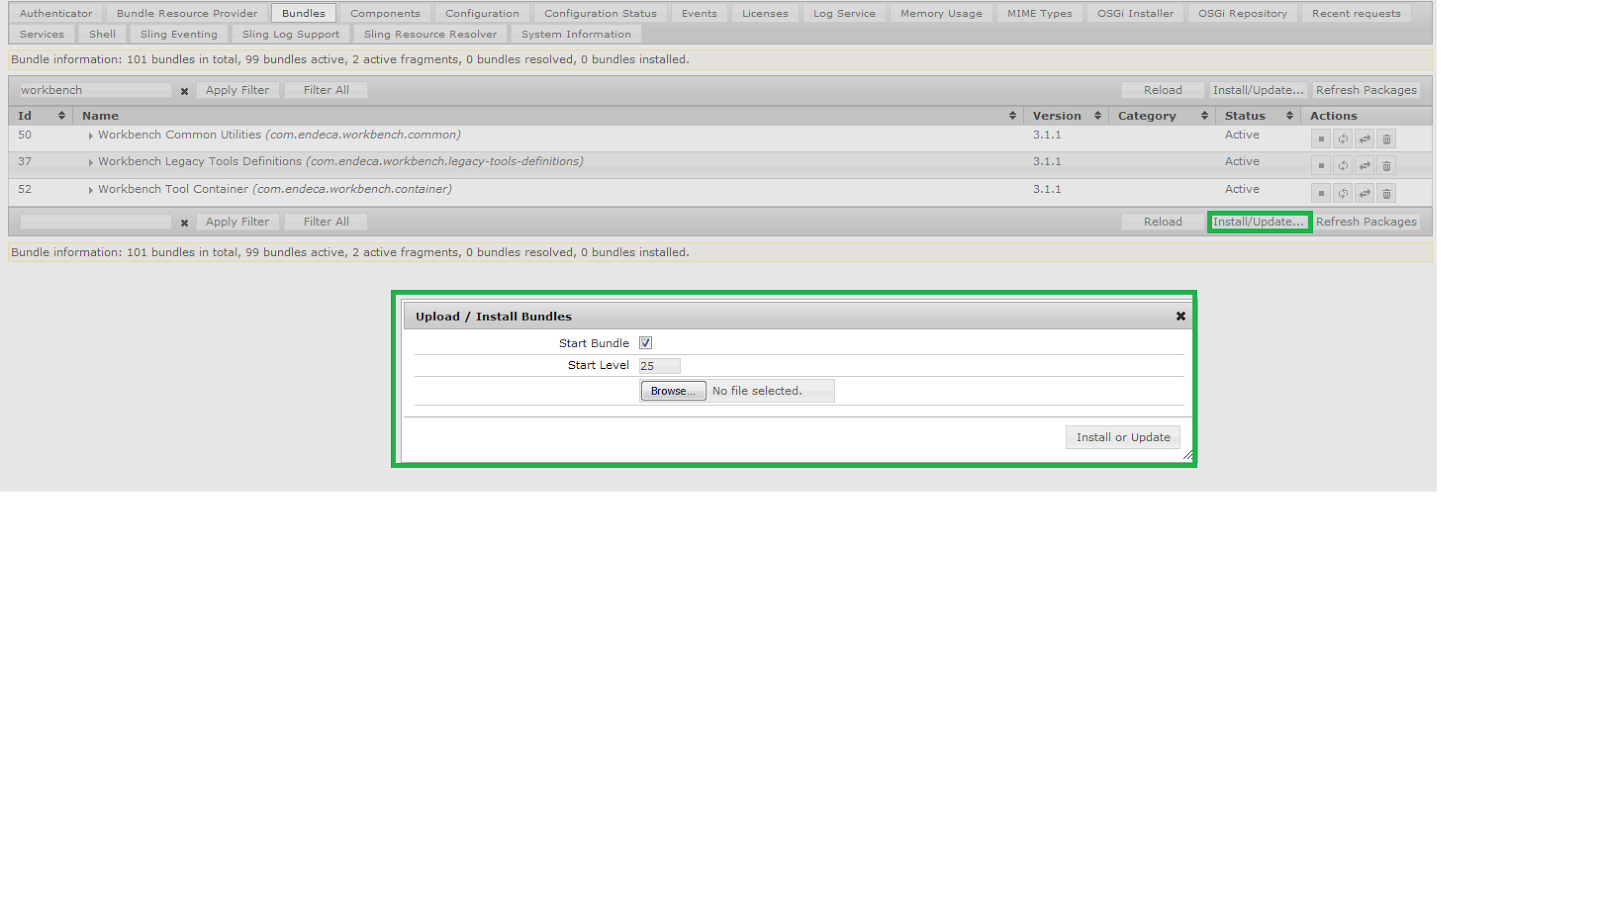
Task: Stop the Workbench Common Utilities bundle
Action: (1320, 138)
